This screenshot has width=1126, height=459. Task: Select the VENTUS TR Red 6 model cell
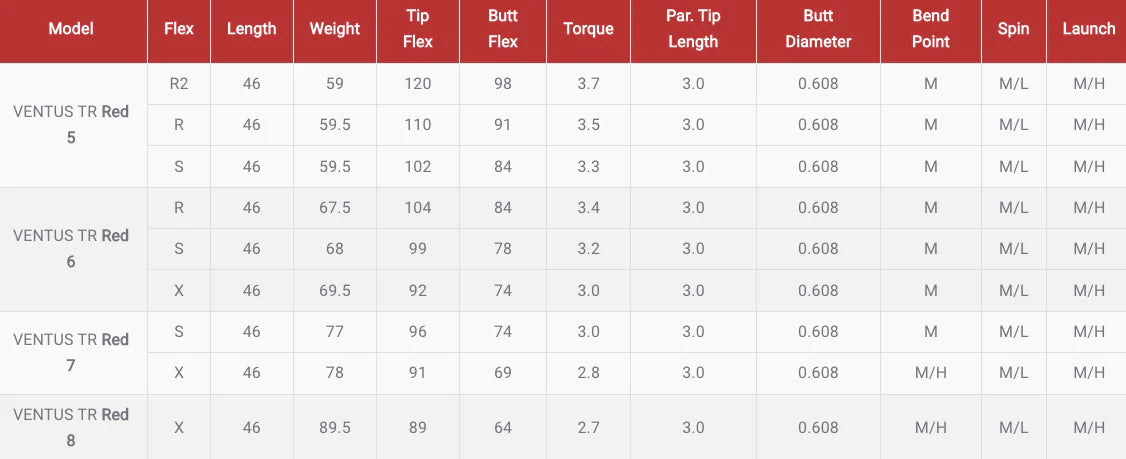pos(71,249)
